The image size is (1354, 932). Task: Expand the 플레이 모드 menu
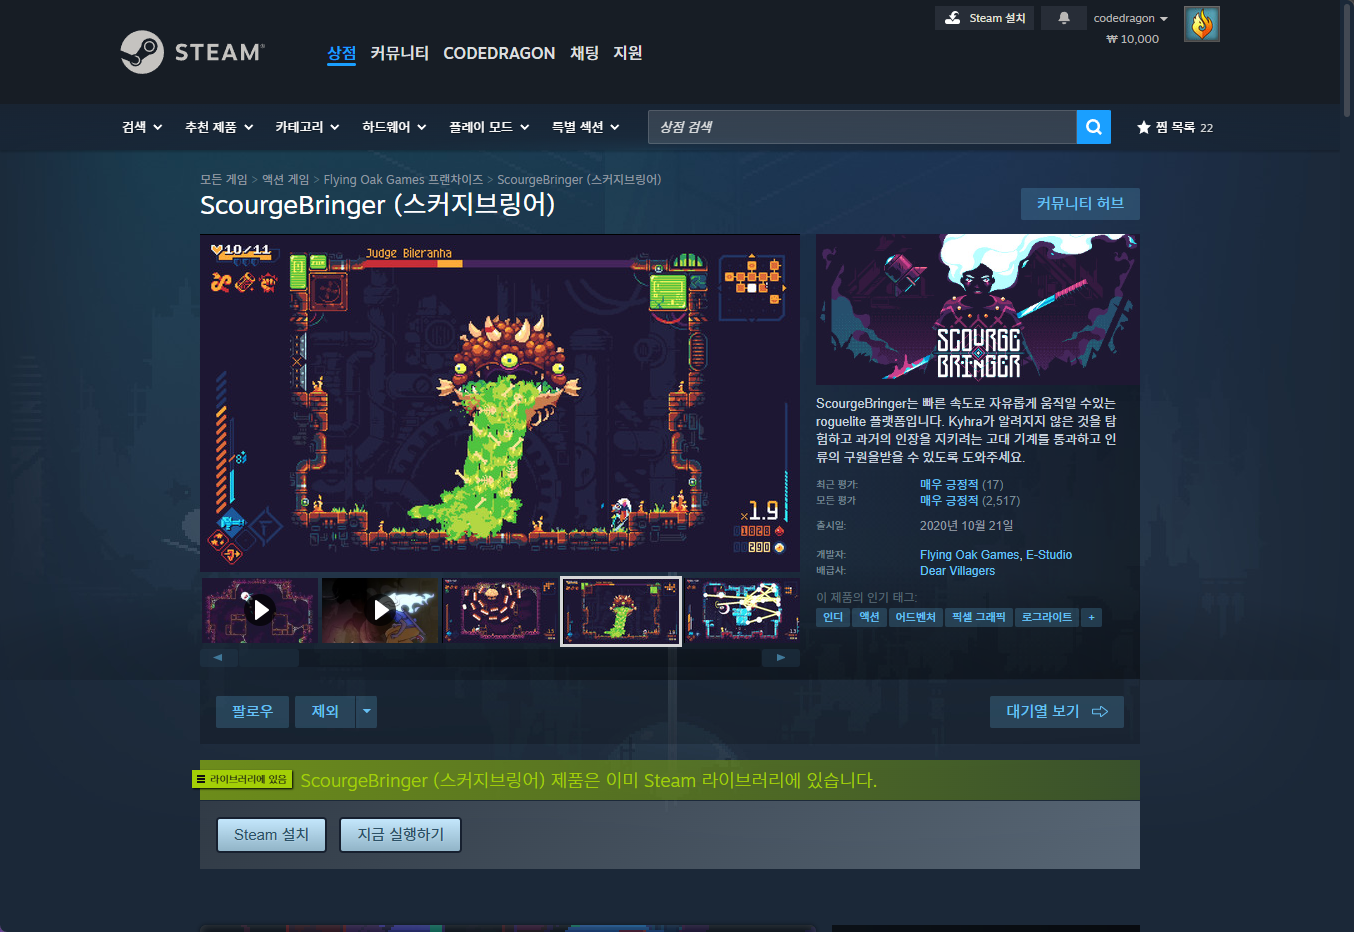point(489,127)
